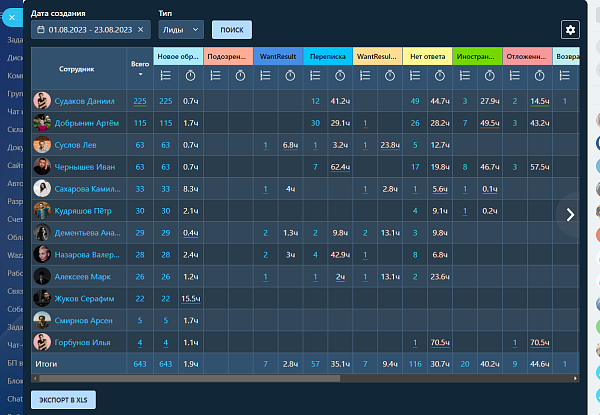Image resolution: width=600 pixels, height=415 pixels.
Task: Open employee Добрынин Артём's link
Action: click(x=87, y=122)
